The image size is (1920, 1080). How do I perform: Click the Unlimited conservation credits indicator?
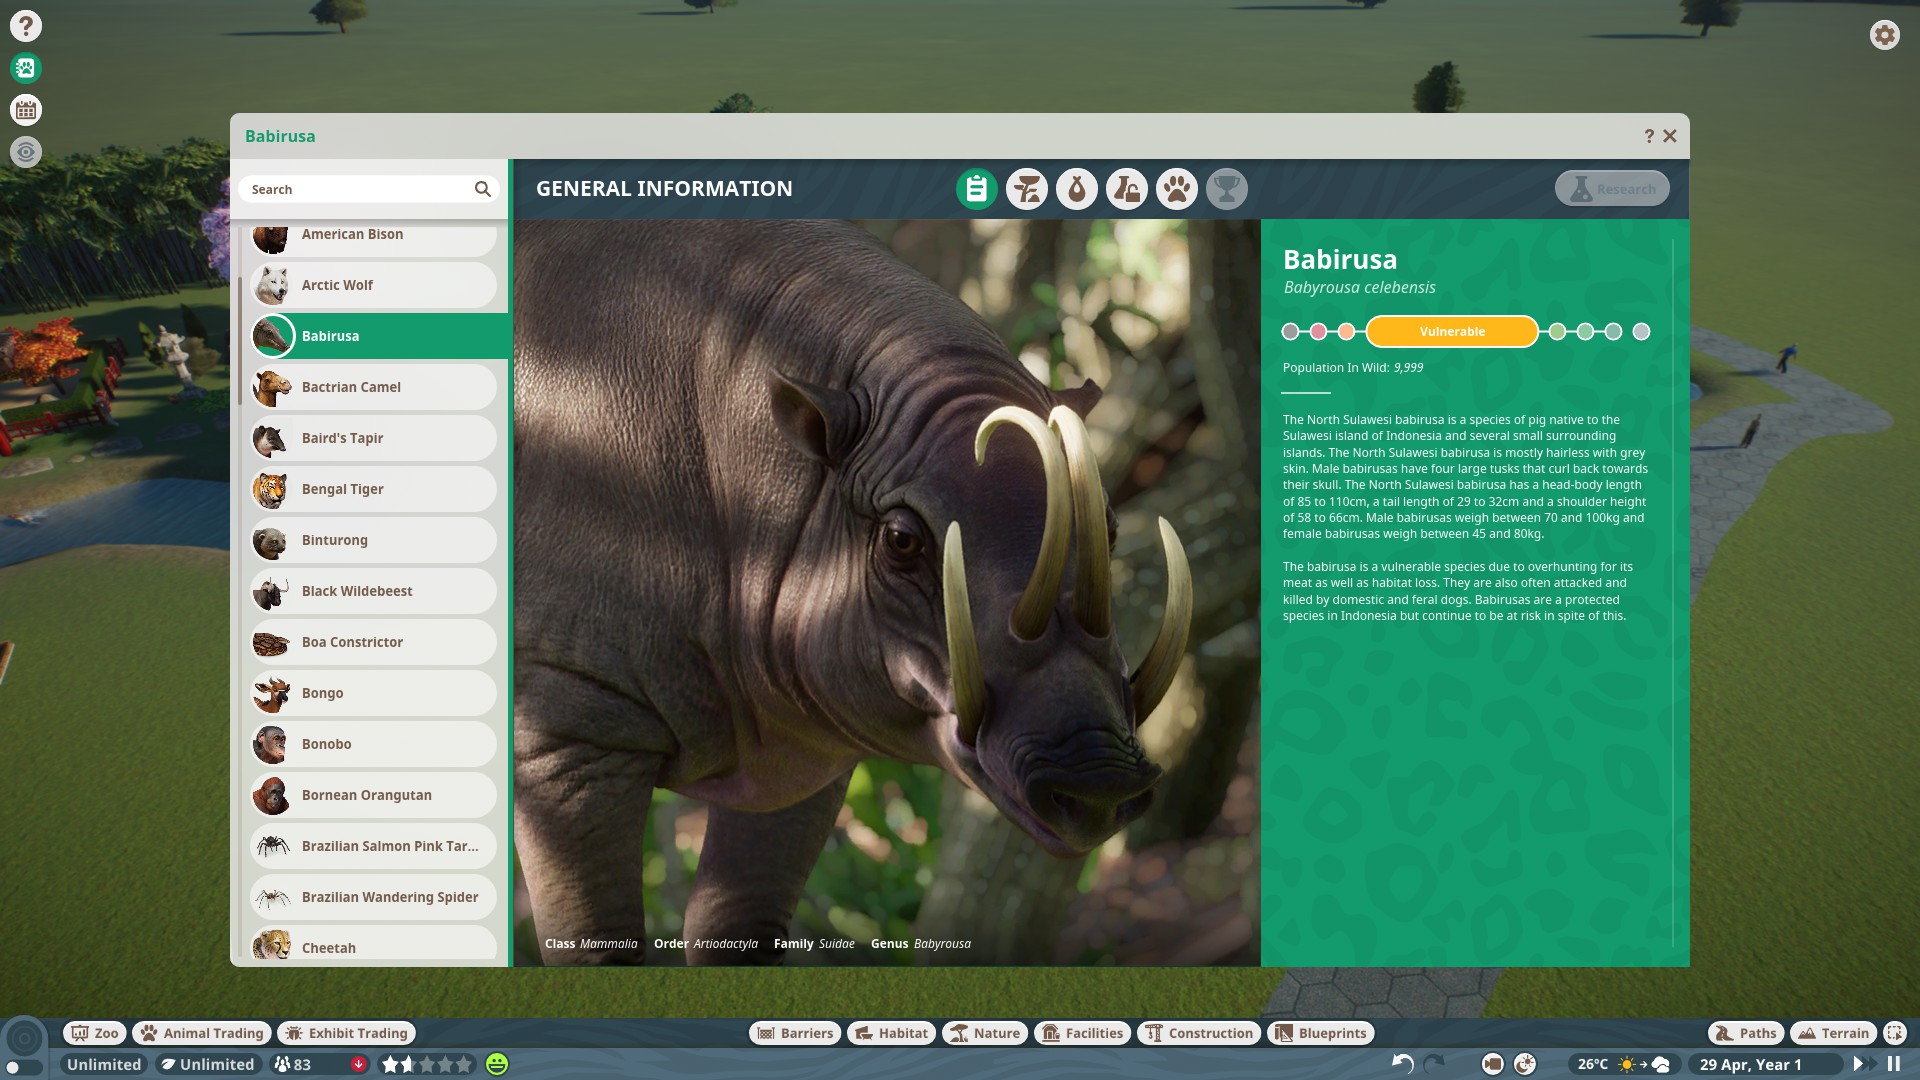pos(209,1064)
